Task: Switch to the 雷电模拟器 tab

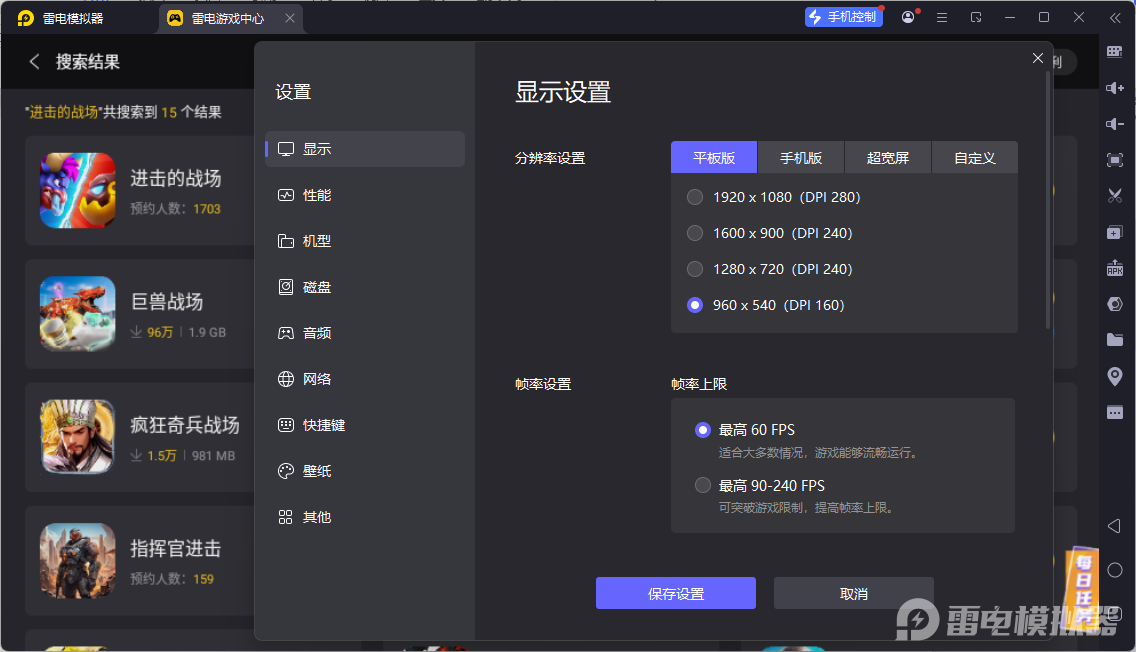Action: point(61,18)
